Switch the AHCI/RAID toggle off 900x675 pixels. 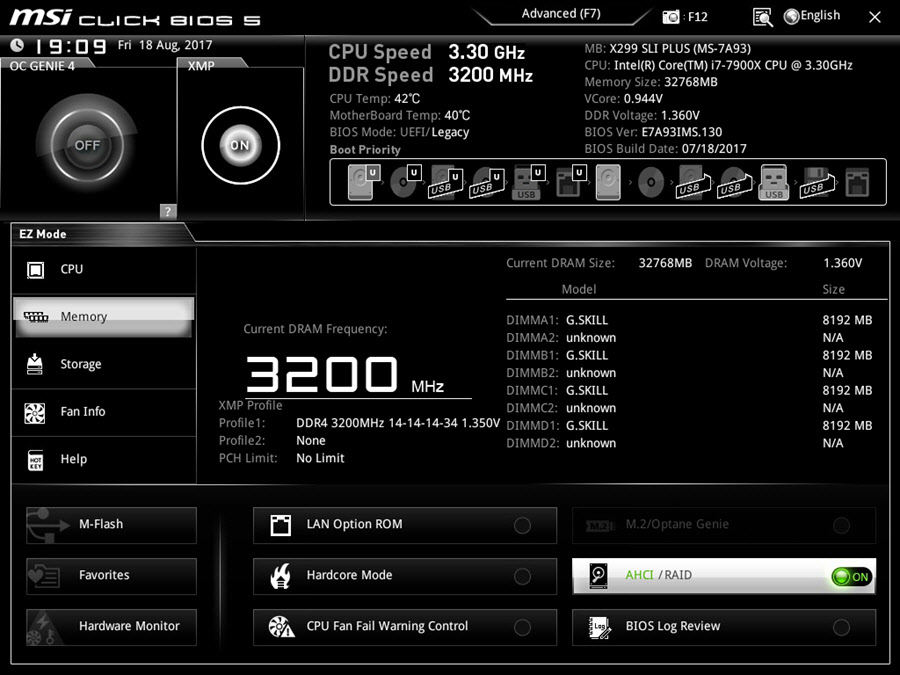pos(851,576)
